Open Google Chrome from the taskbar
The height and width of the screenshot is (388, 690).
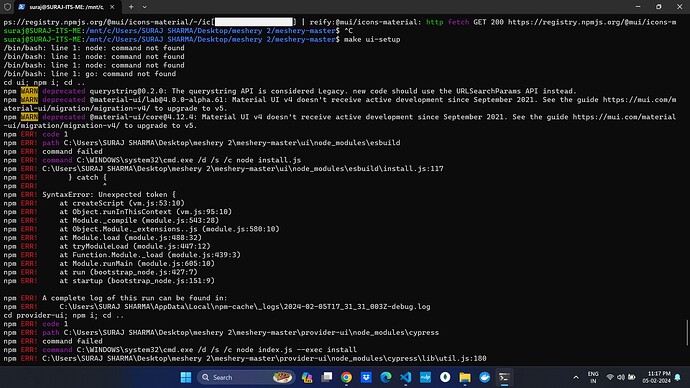tap(346, 377)
